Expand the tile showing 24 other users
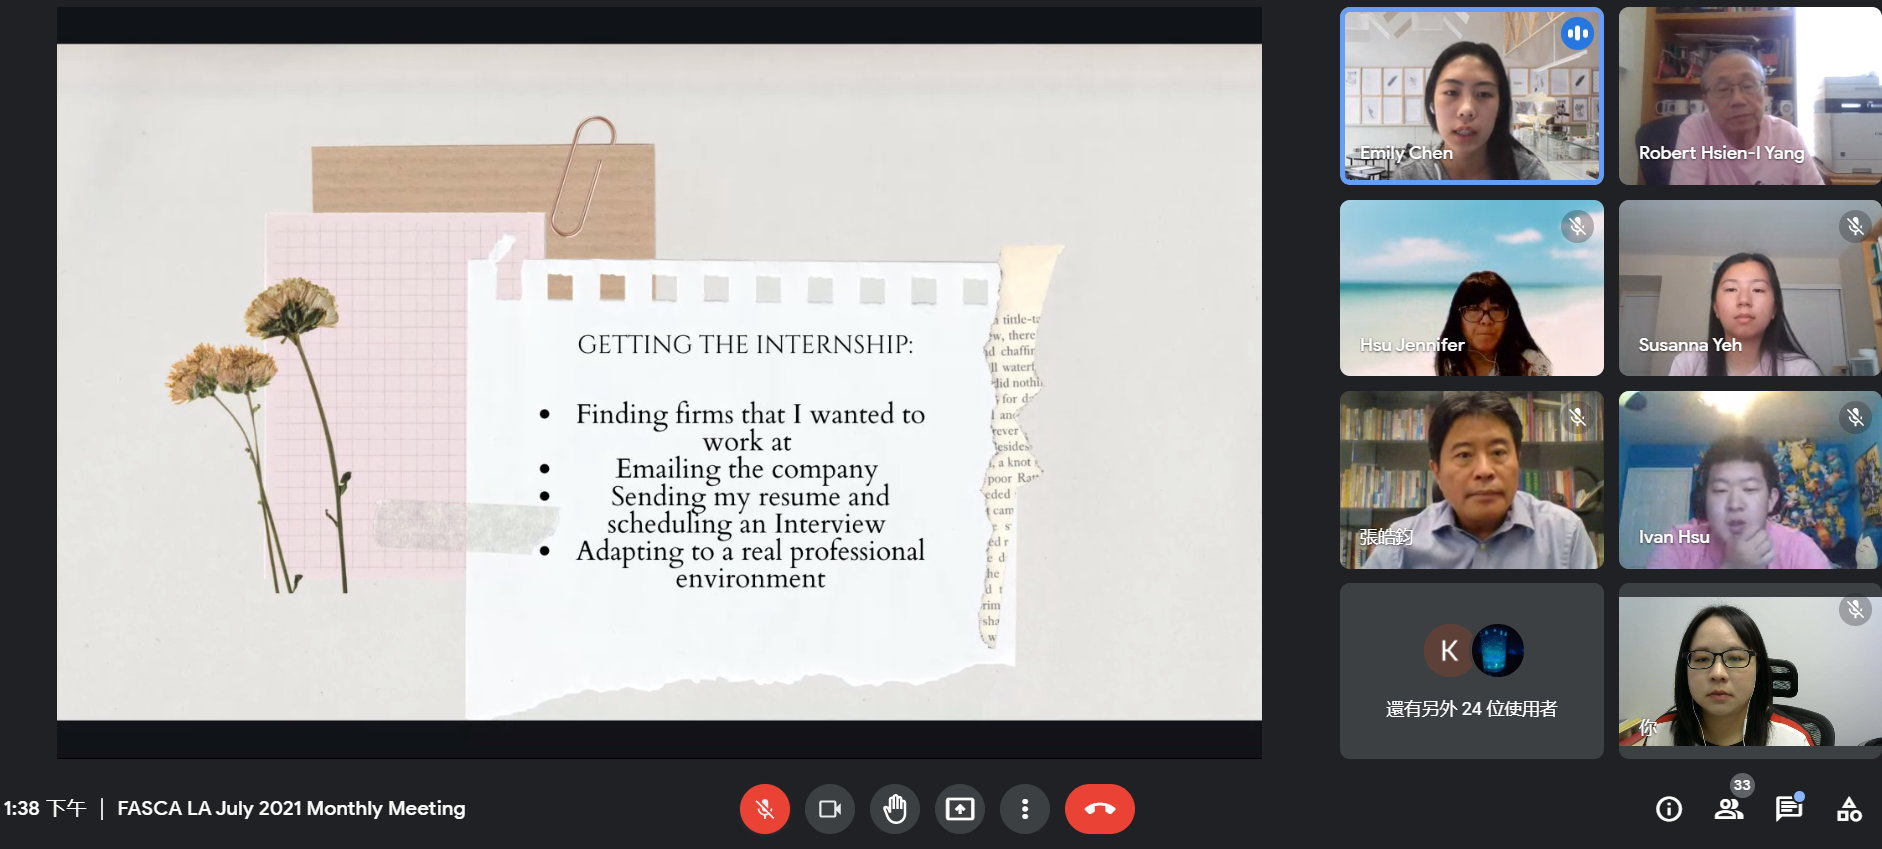The width and height of the screenshot is (1882, 849). tap(1471, 671)
